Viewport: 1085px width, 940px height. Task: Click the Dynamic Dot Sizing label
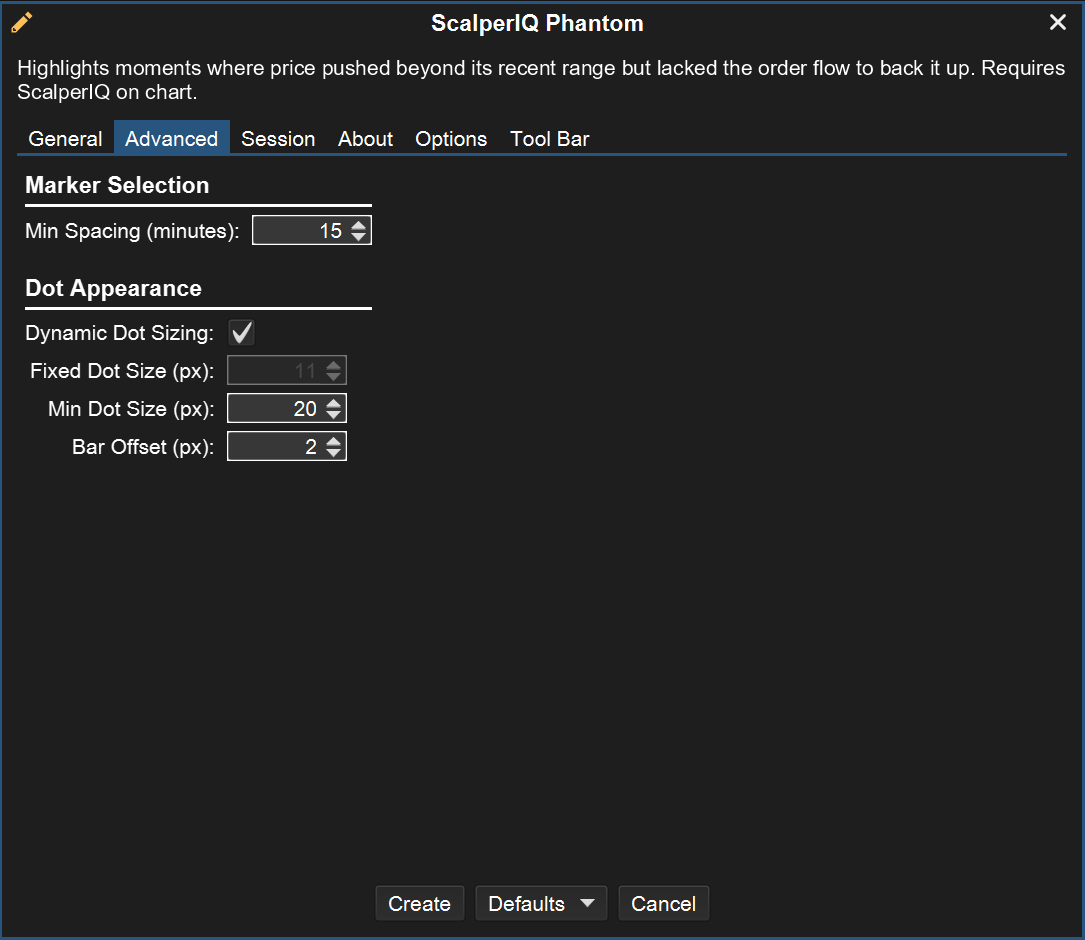(120, 333)
